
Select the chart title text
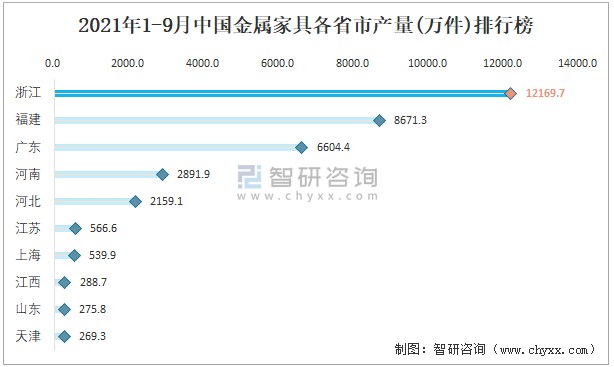305,25
